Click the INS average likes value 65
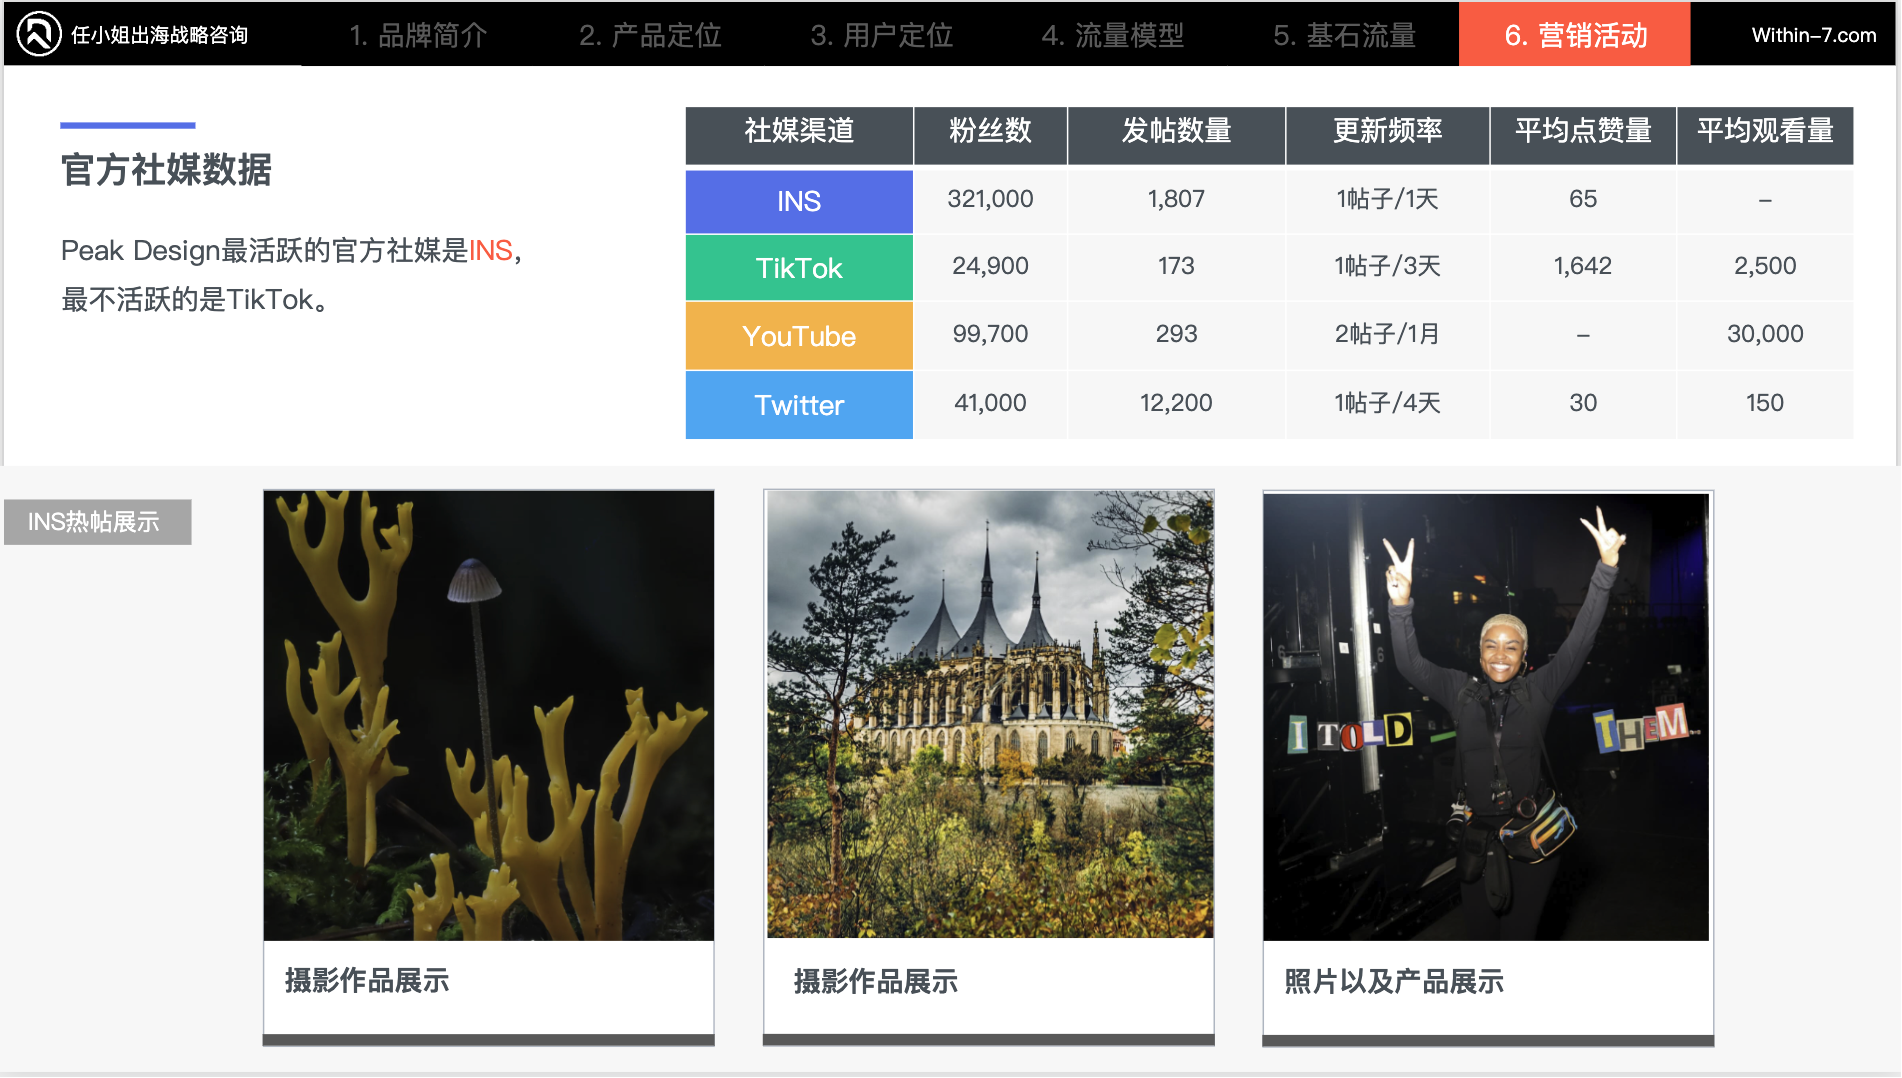Image resolution: width=1902 pixels, height=1078 pixels. click(1583, 199)
